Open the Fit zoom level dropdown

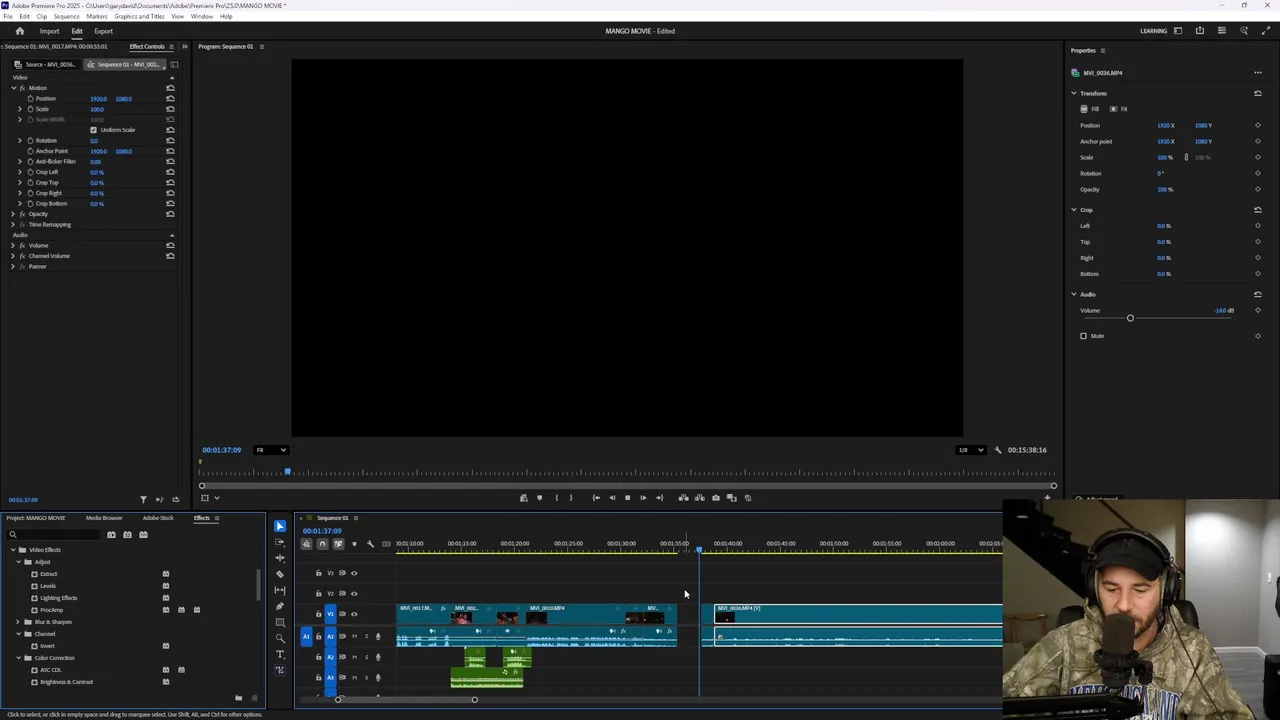[x=270, y=450]
